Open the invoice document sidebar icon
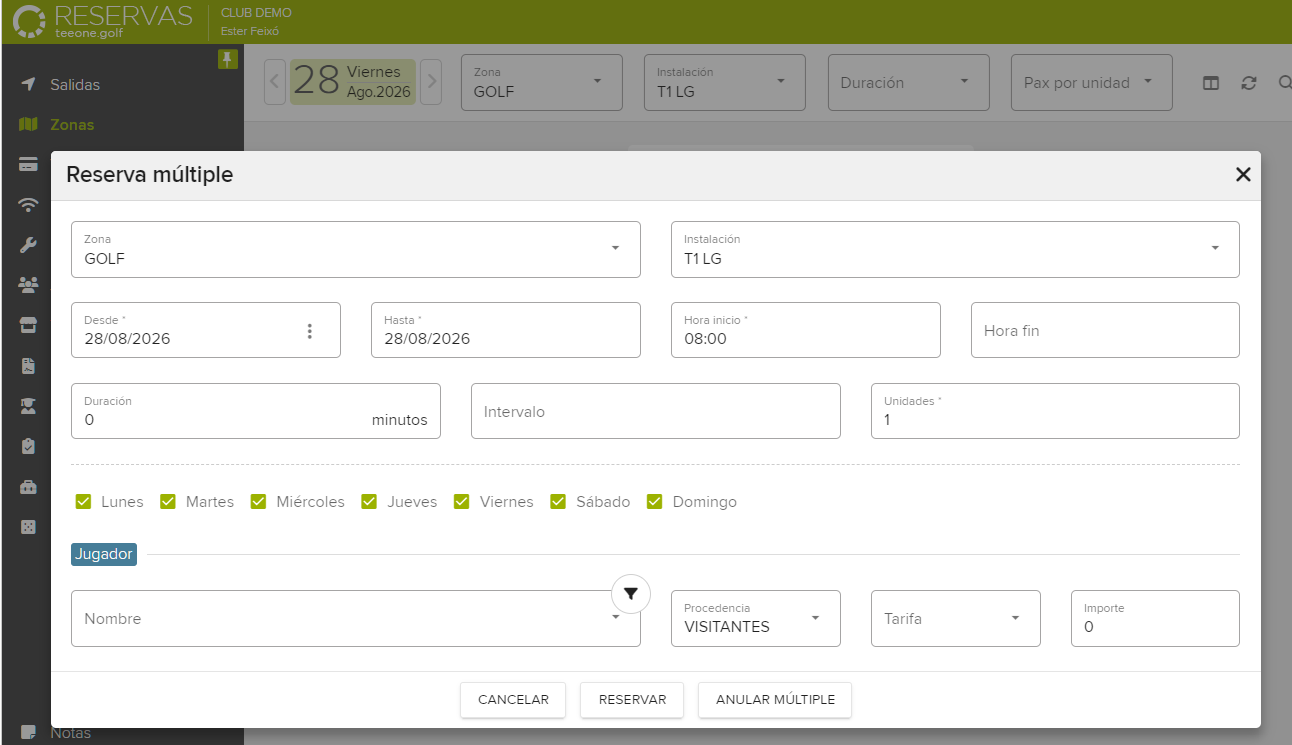The height and width of the screenshot is (745, 1292). pyautogui.click(x=28, y=366)
